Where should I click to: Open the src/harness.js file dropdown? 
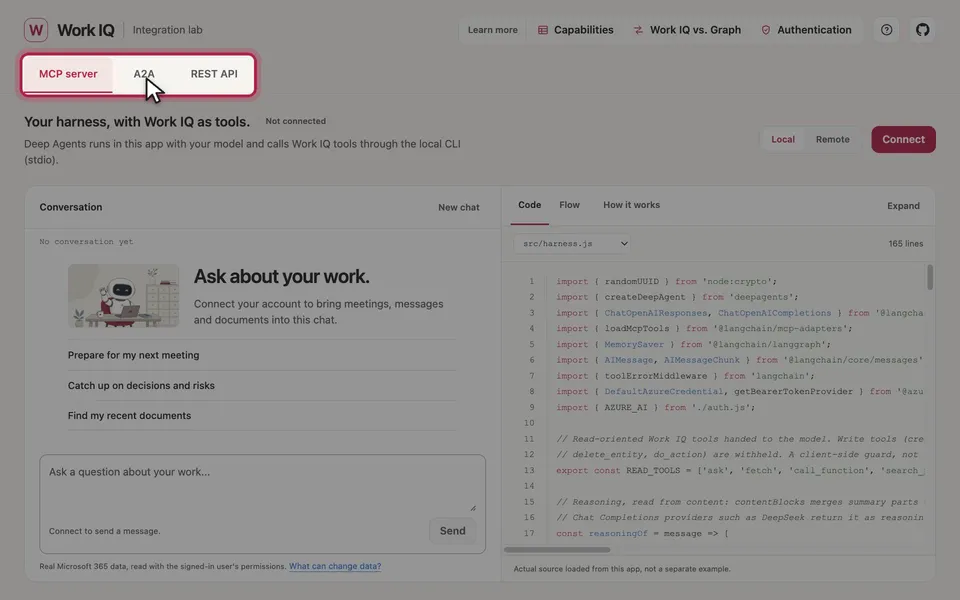[x=572, y=244]
